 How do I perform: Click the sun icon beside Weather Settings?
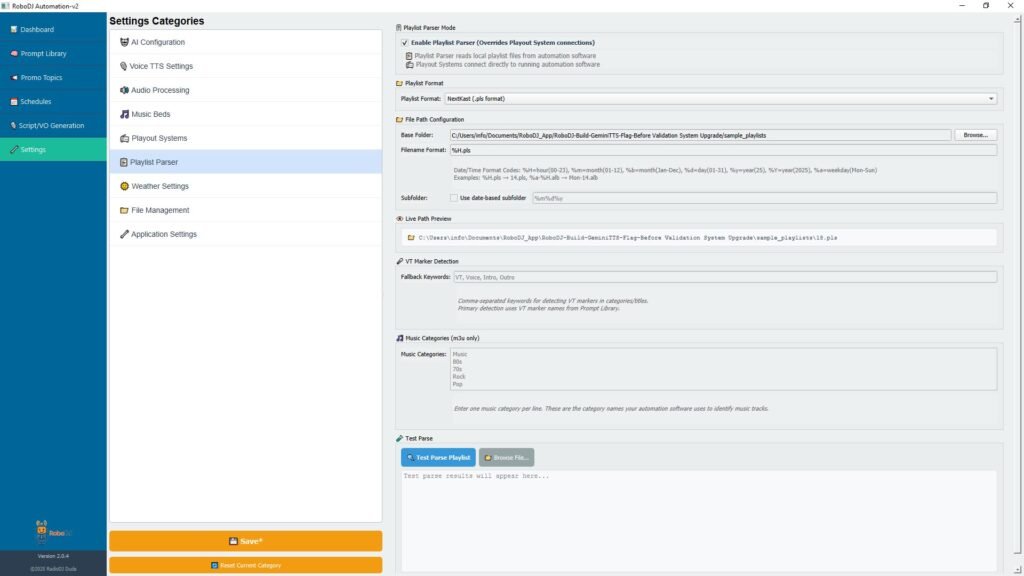coord(123,186)
